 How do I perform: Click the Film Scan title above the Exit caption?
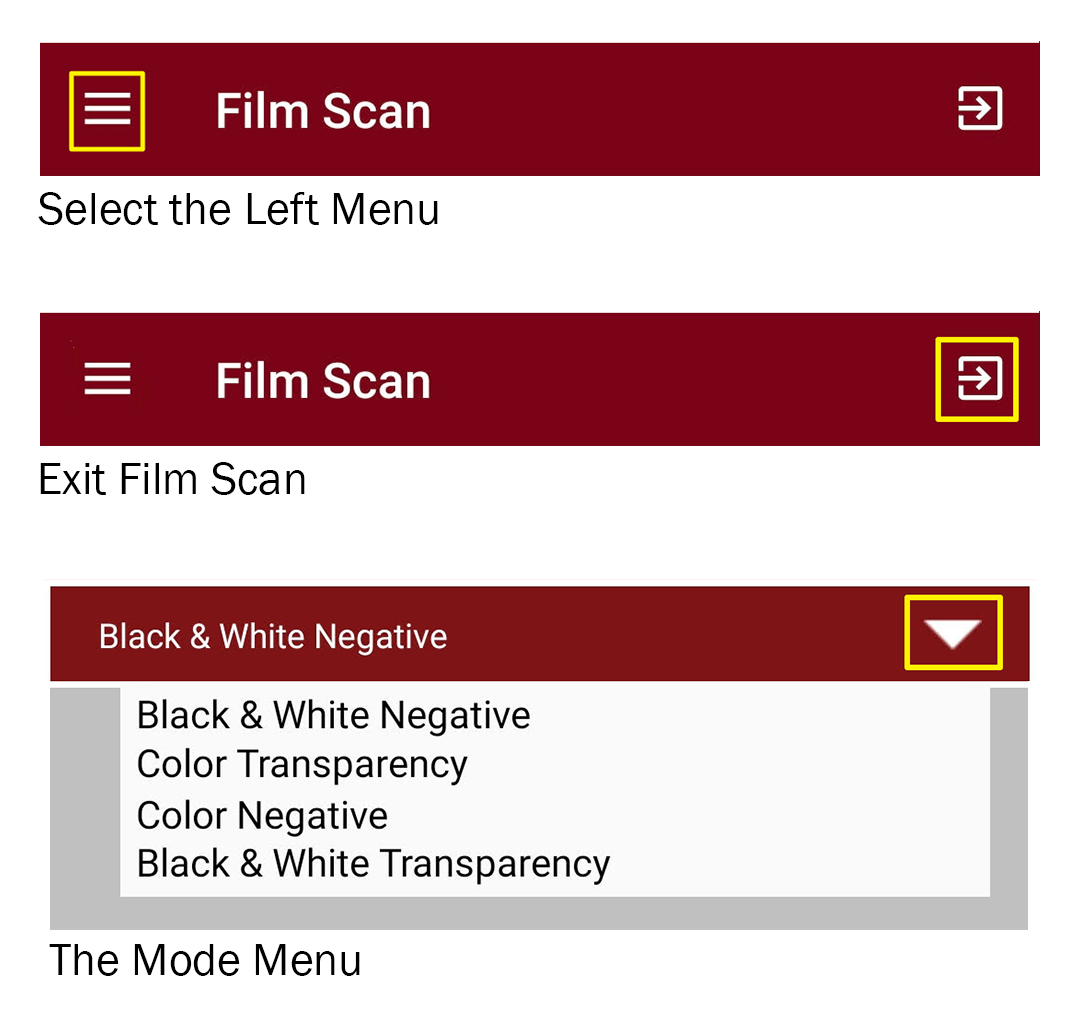323,381
